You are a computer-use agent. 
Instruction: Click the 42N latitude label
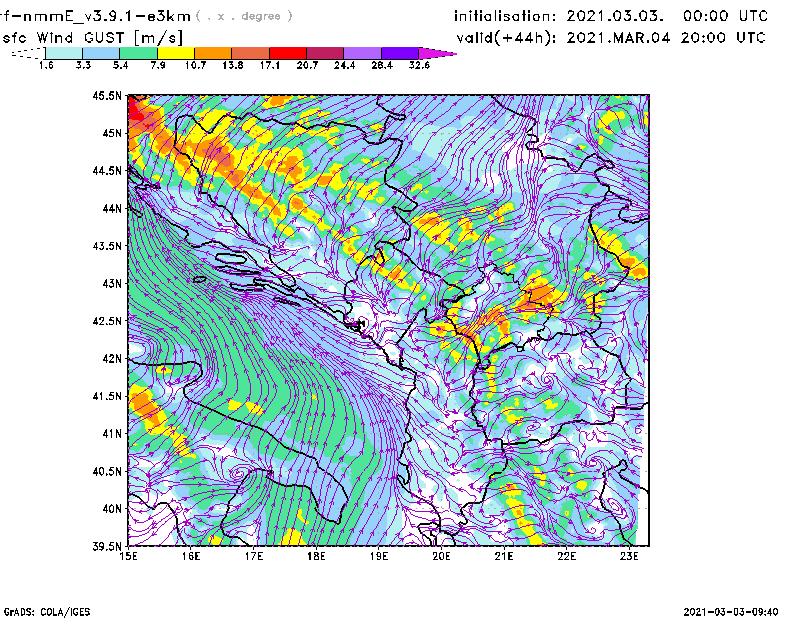[112, 359]
